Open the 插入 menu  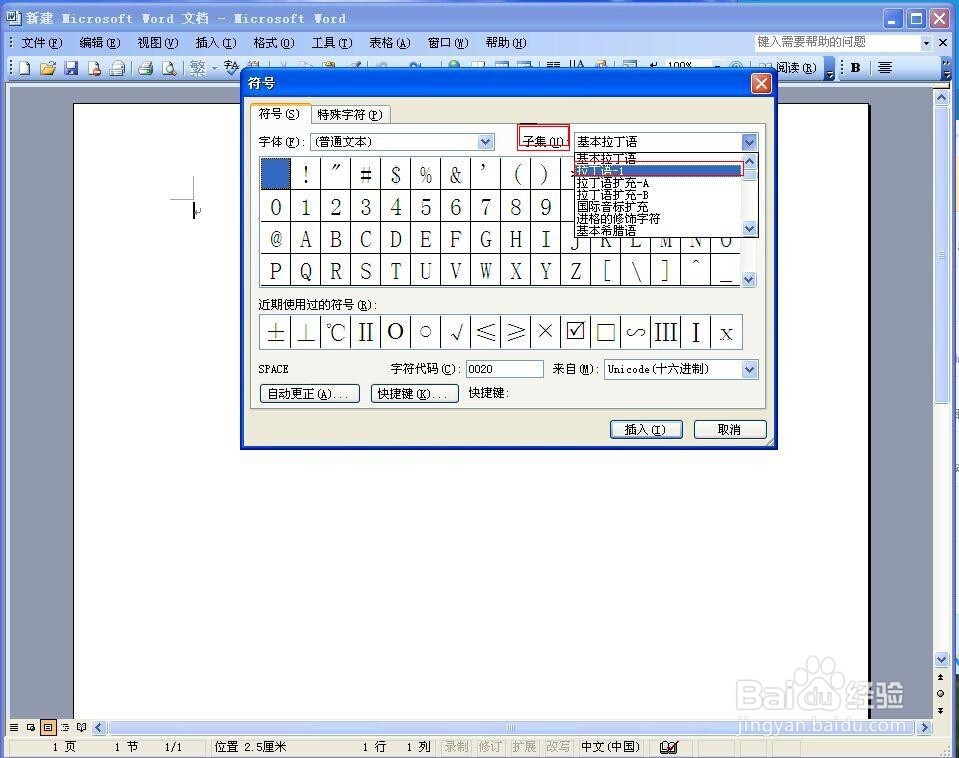click(215, 43)
